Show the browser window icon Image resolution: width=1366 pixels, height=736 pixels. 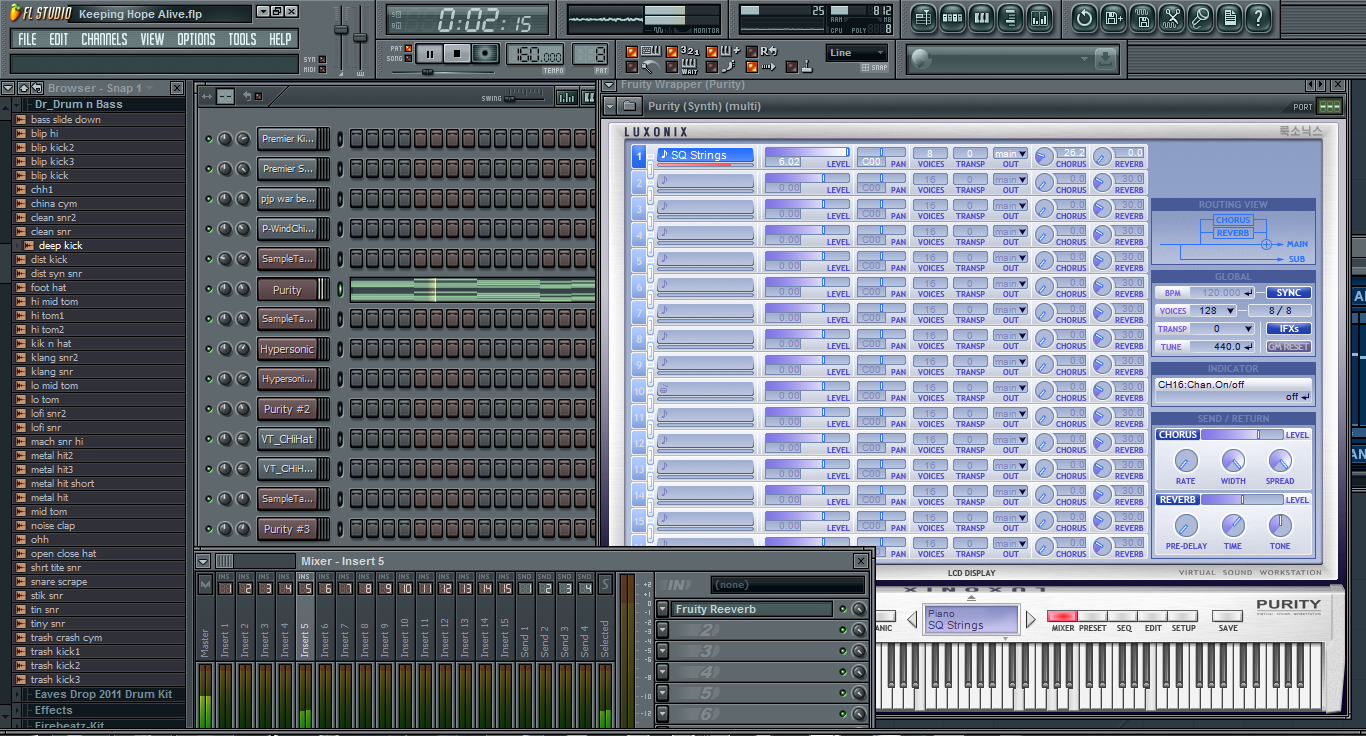pyautogui.click(x=1010, y=18)
